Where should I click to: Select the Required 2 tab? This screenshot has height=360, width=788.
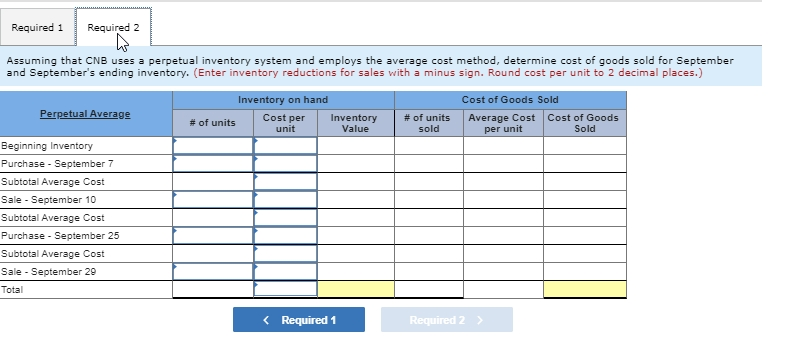pyautogui.click(x=113, y=27)
